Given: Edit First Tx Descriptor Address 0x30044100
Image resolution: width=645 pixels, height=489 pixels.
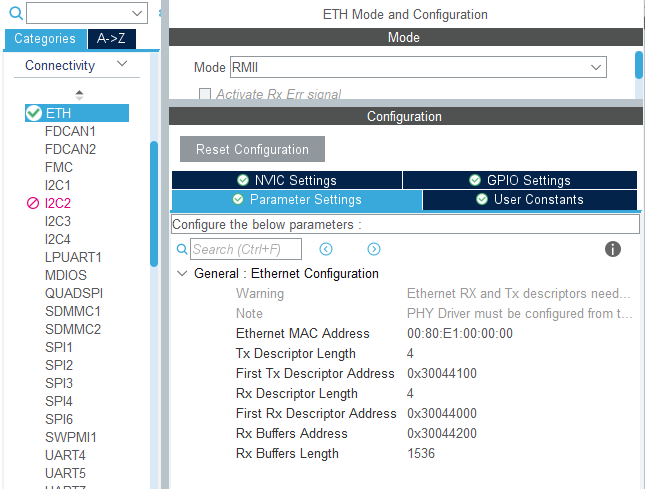Looking at the screenshot, I should (442, 373).
